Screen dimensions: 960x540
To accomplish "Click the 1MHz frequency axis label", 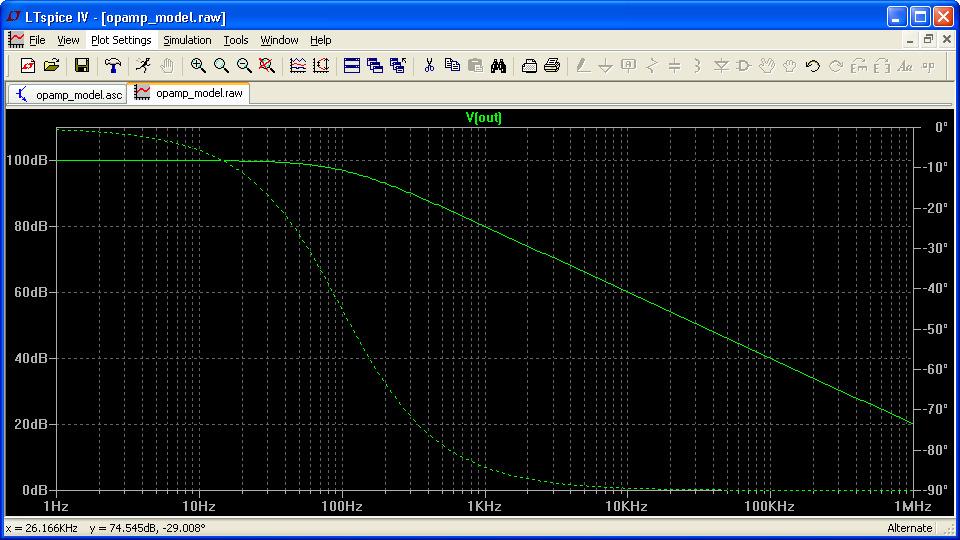I will (912, 506).
